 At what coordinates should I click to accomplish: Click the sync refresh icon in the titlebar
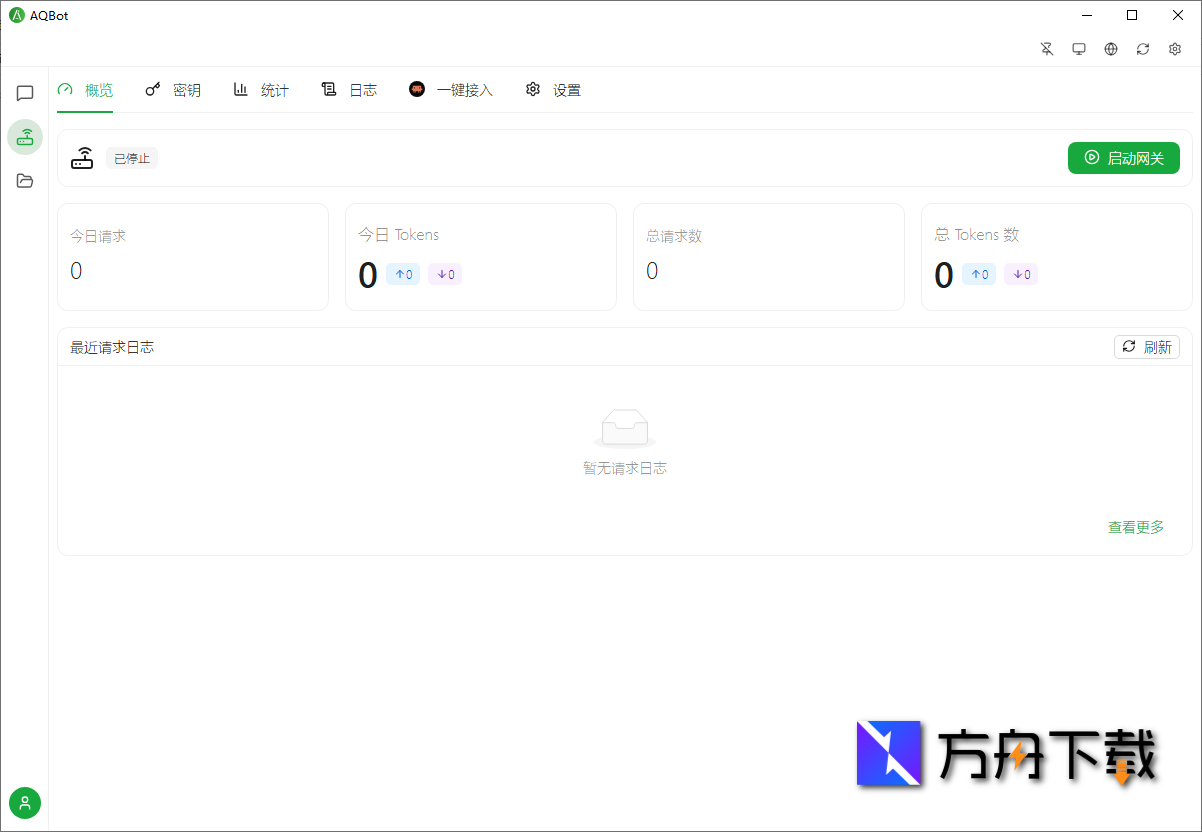[x=1143, y=48]
